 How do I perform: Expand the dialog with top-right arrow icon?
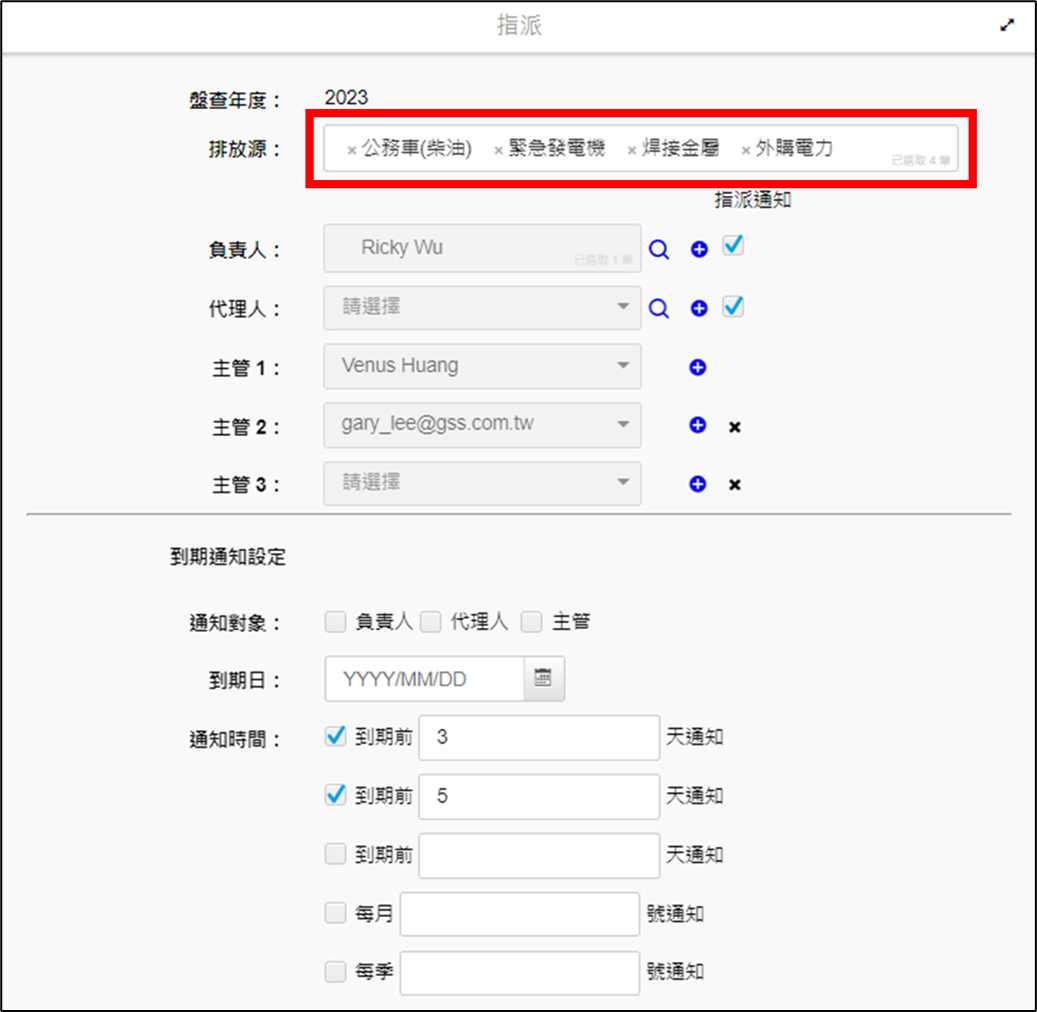tap(1007, 27)
